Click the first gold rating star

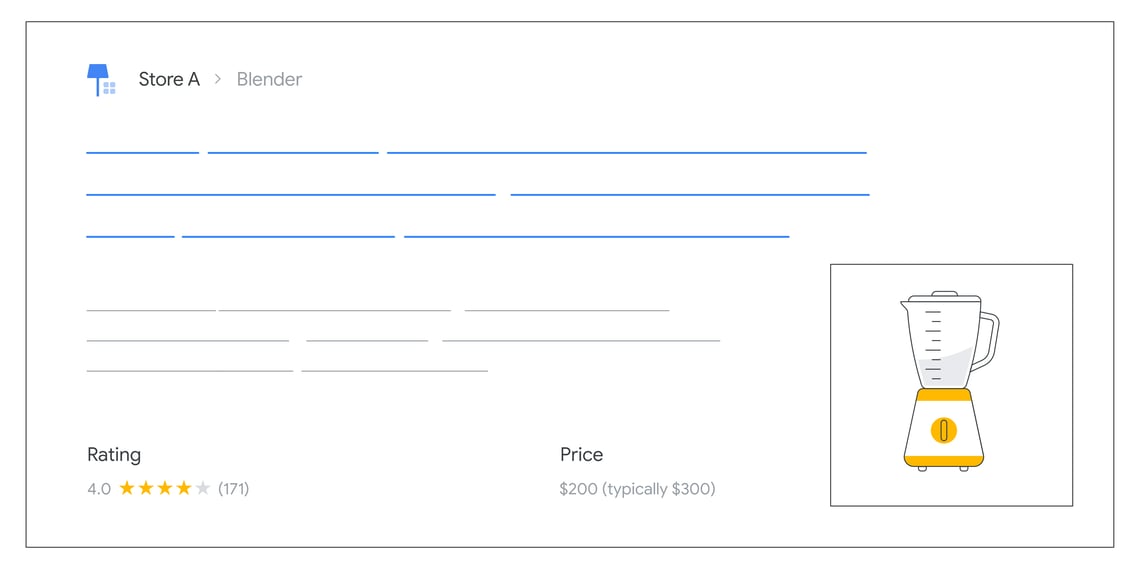[x=127, y=489]
